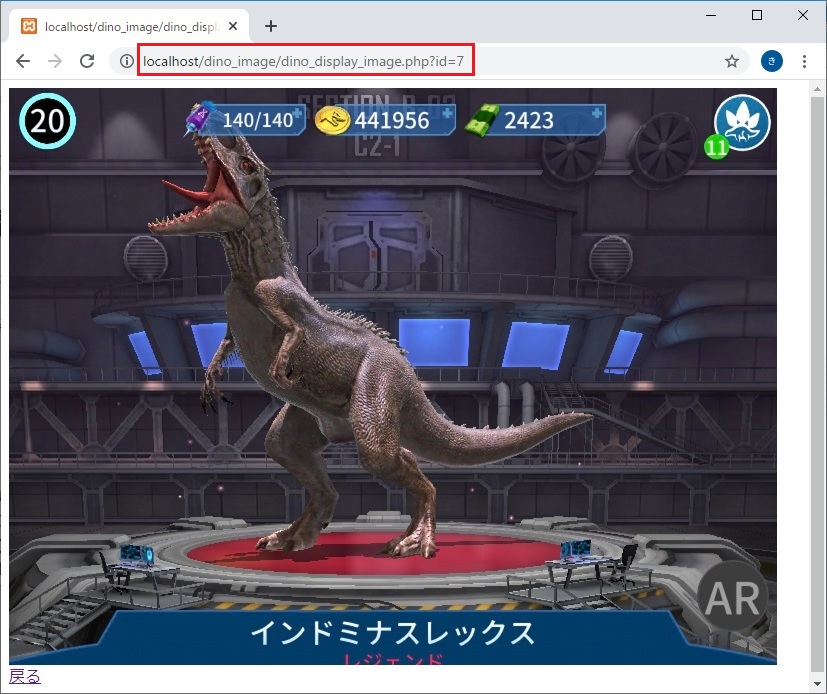Close the browser window

[803, 15]
